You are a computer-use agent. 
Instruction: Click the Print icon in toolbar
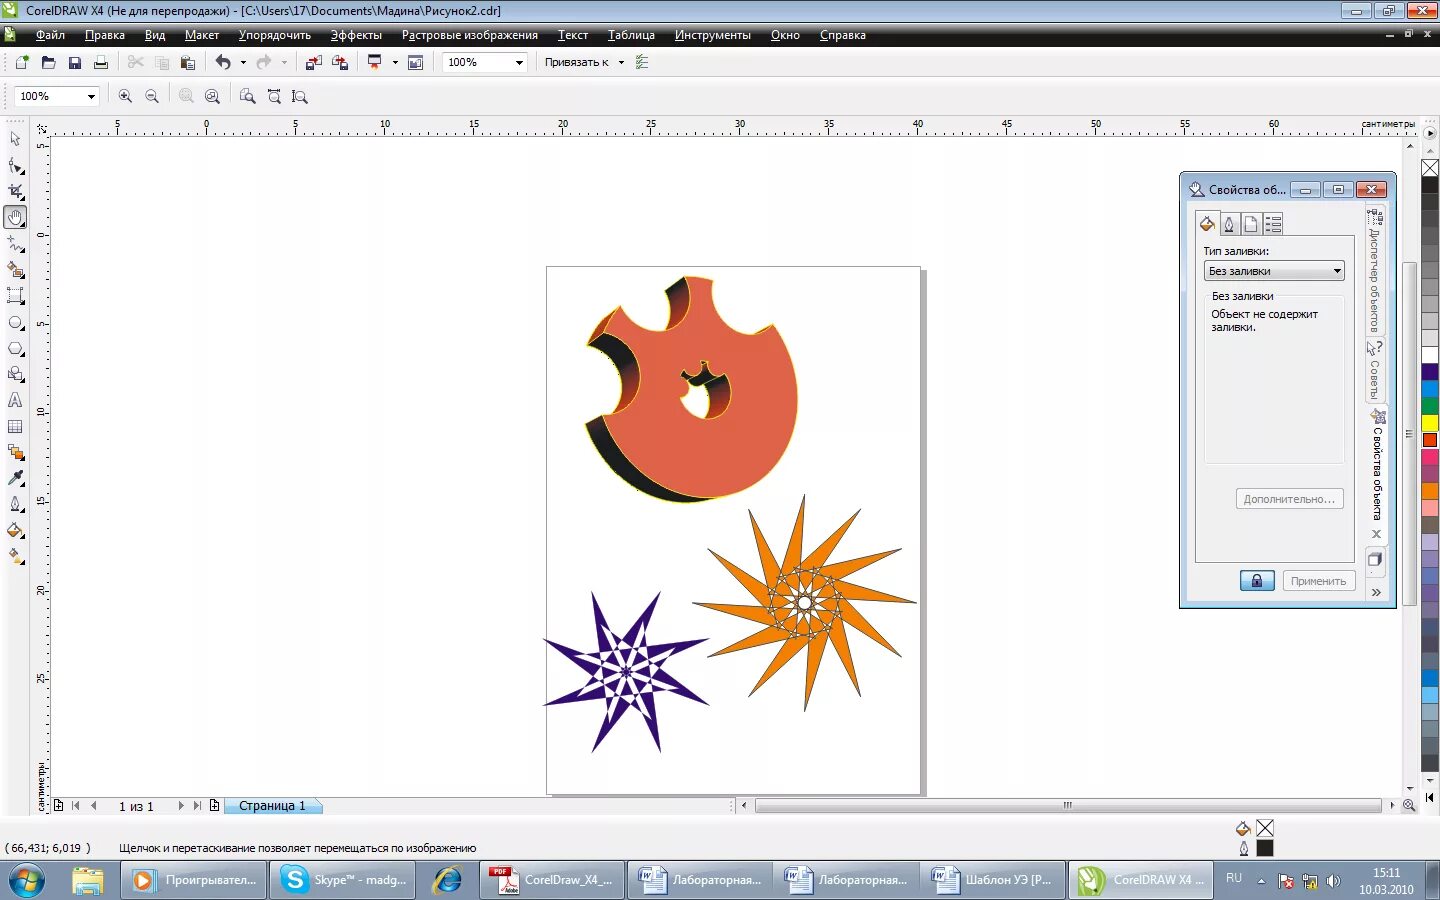coord(101,62)
